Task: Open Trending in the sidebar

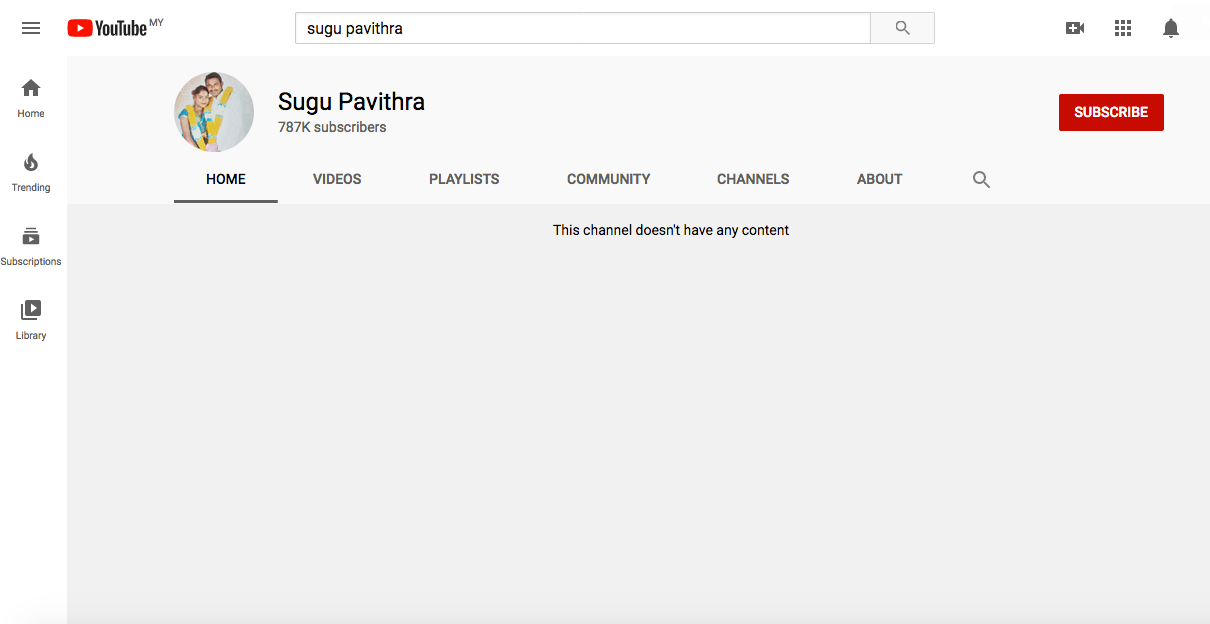Action: click(x=31, y=172)
